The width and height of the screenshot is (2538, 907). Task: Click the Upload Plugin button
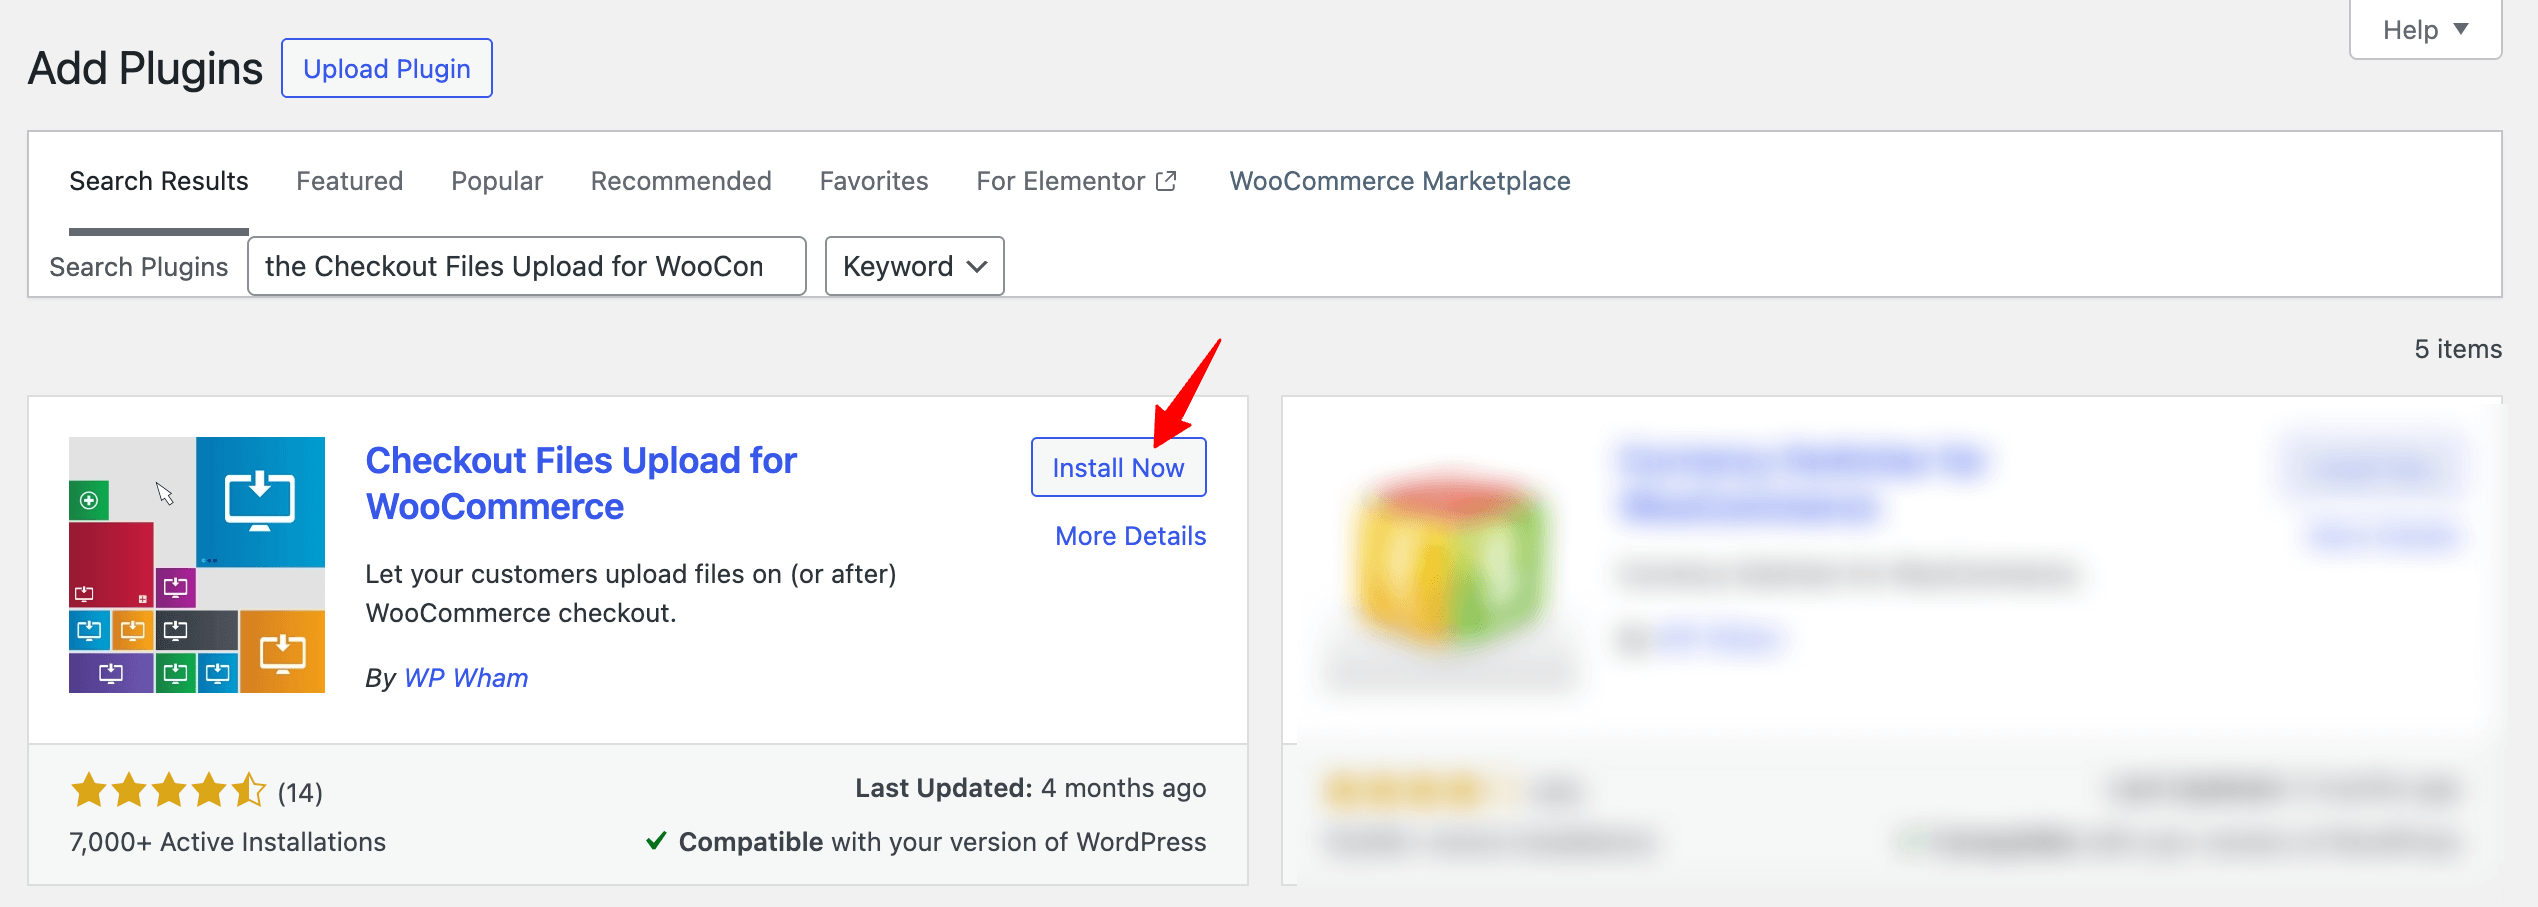pyautogui.click(x=386, y=69)
